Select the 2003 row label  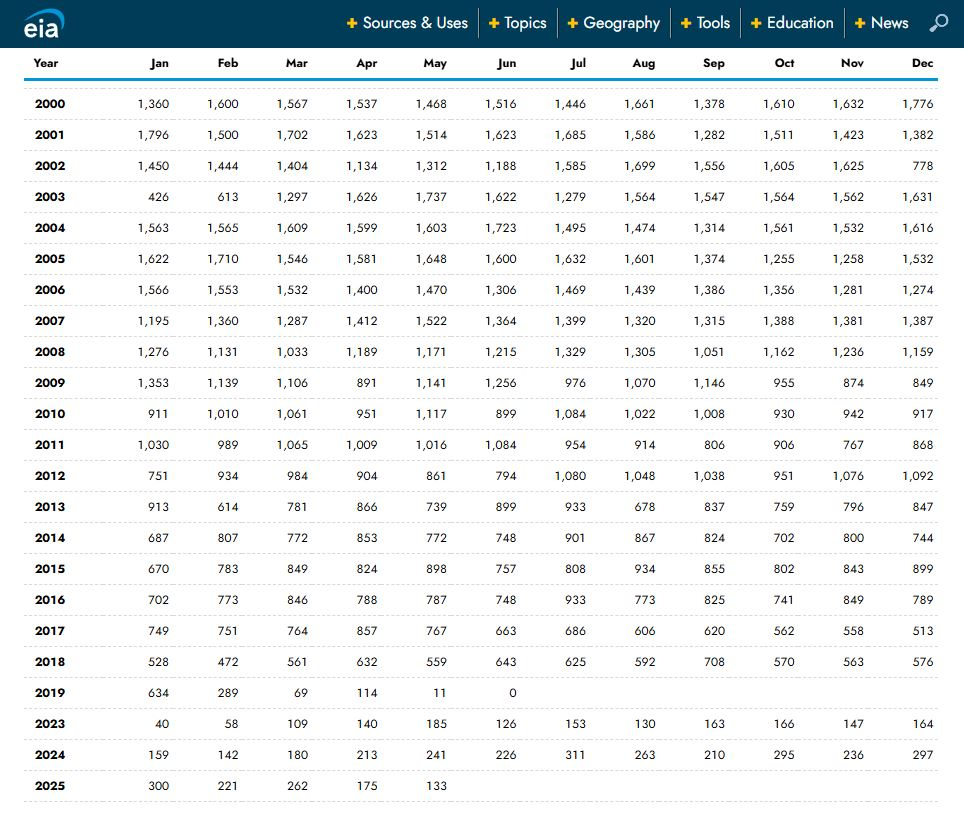point(50,197)
